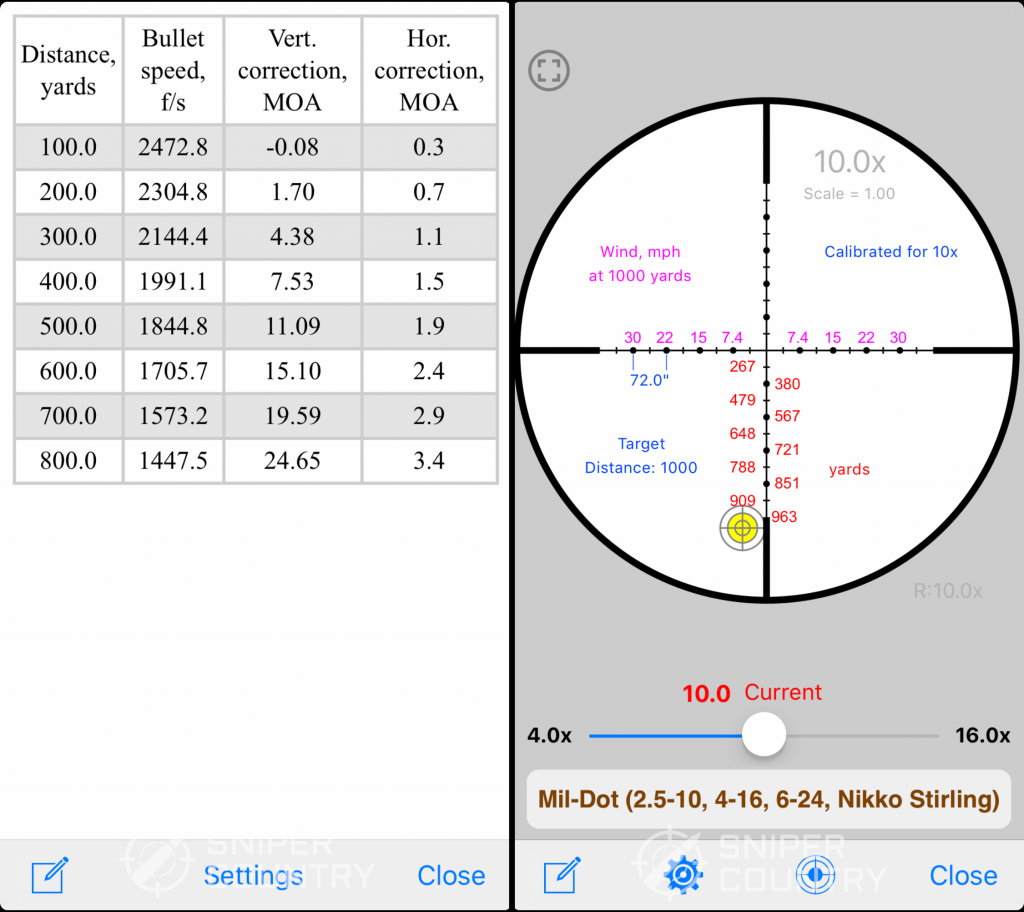Tap the Calibrated for 10x label
Screen dimensions: 1024x912
(891, 252)
